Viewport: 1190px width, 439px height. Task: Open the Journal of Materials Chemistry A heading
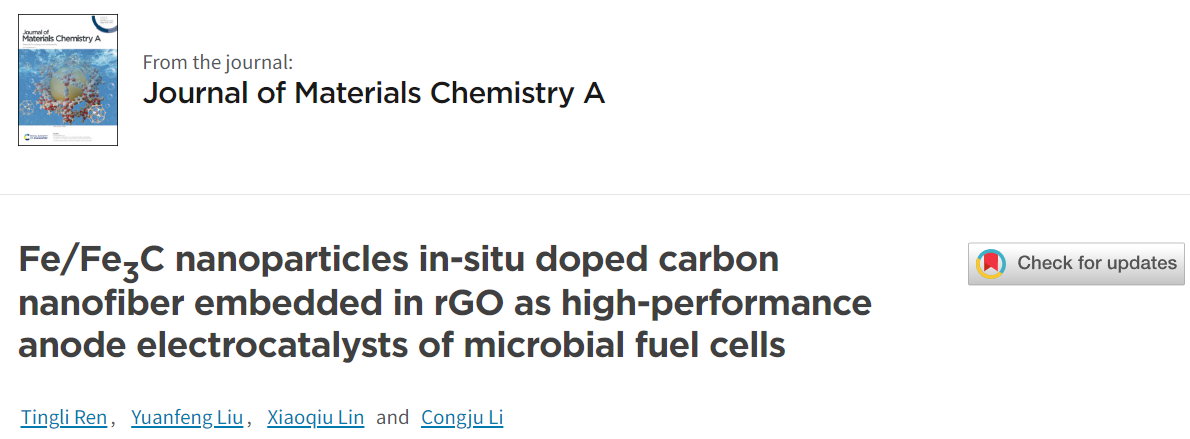pos(373,93)
